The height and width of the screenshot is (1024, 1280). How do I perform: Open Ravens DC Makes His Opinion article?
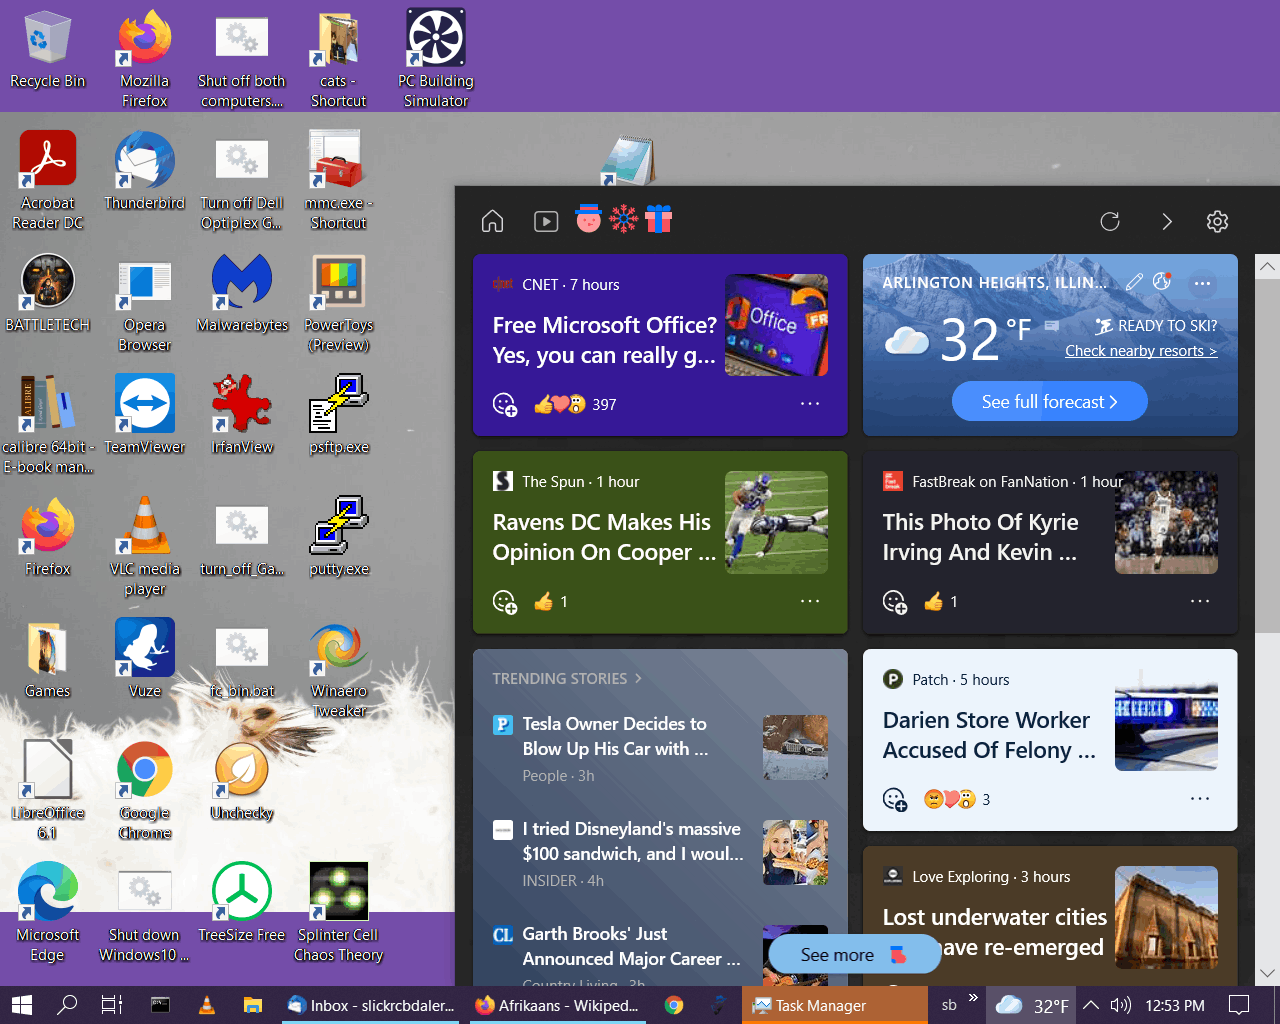coord(605,537)
